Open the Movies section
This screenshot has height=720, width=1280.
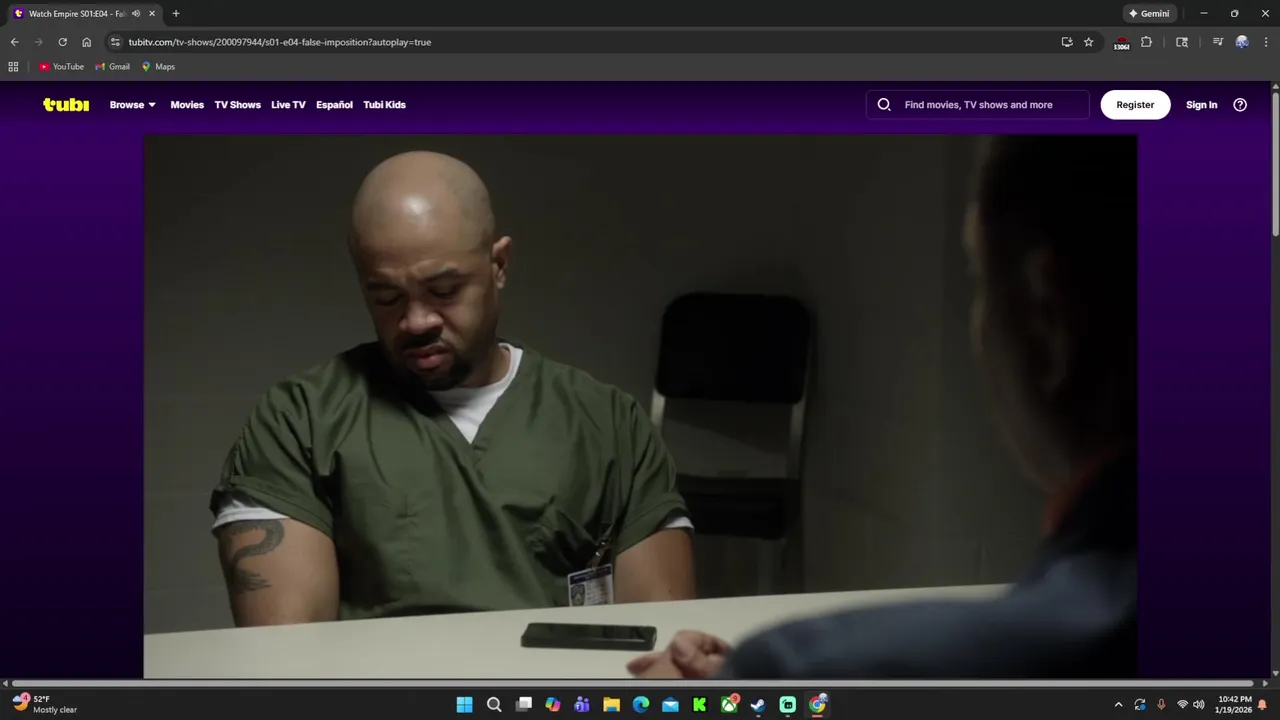[x=187, y=105]
